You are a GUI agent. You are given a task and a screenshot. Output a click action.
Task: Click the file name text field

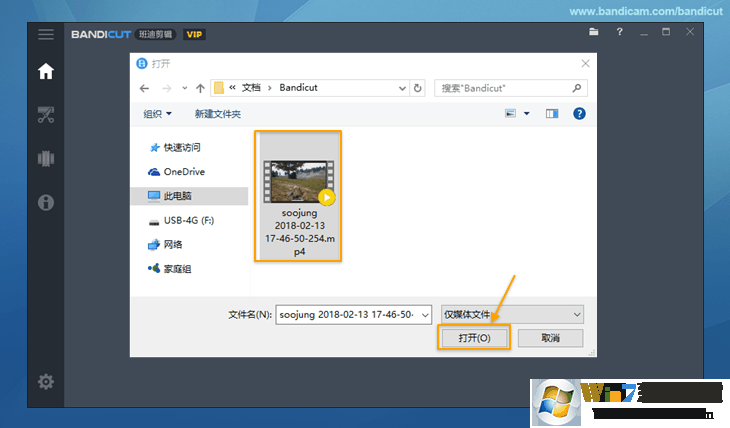pos(348,315)
